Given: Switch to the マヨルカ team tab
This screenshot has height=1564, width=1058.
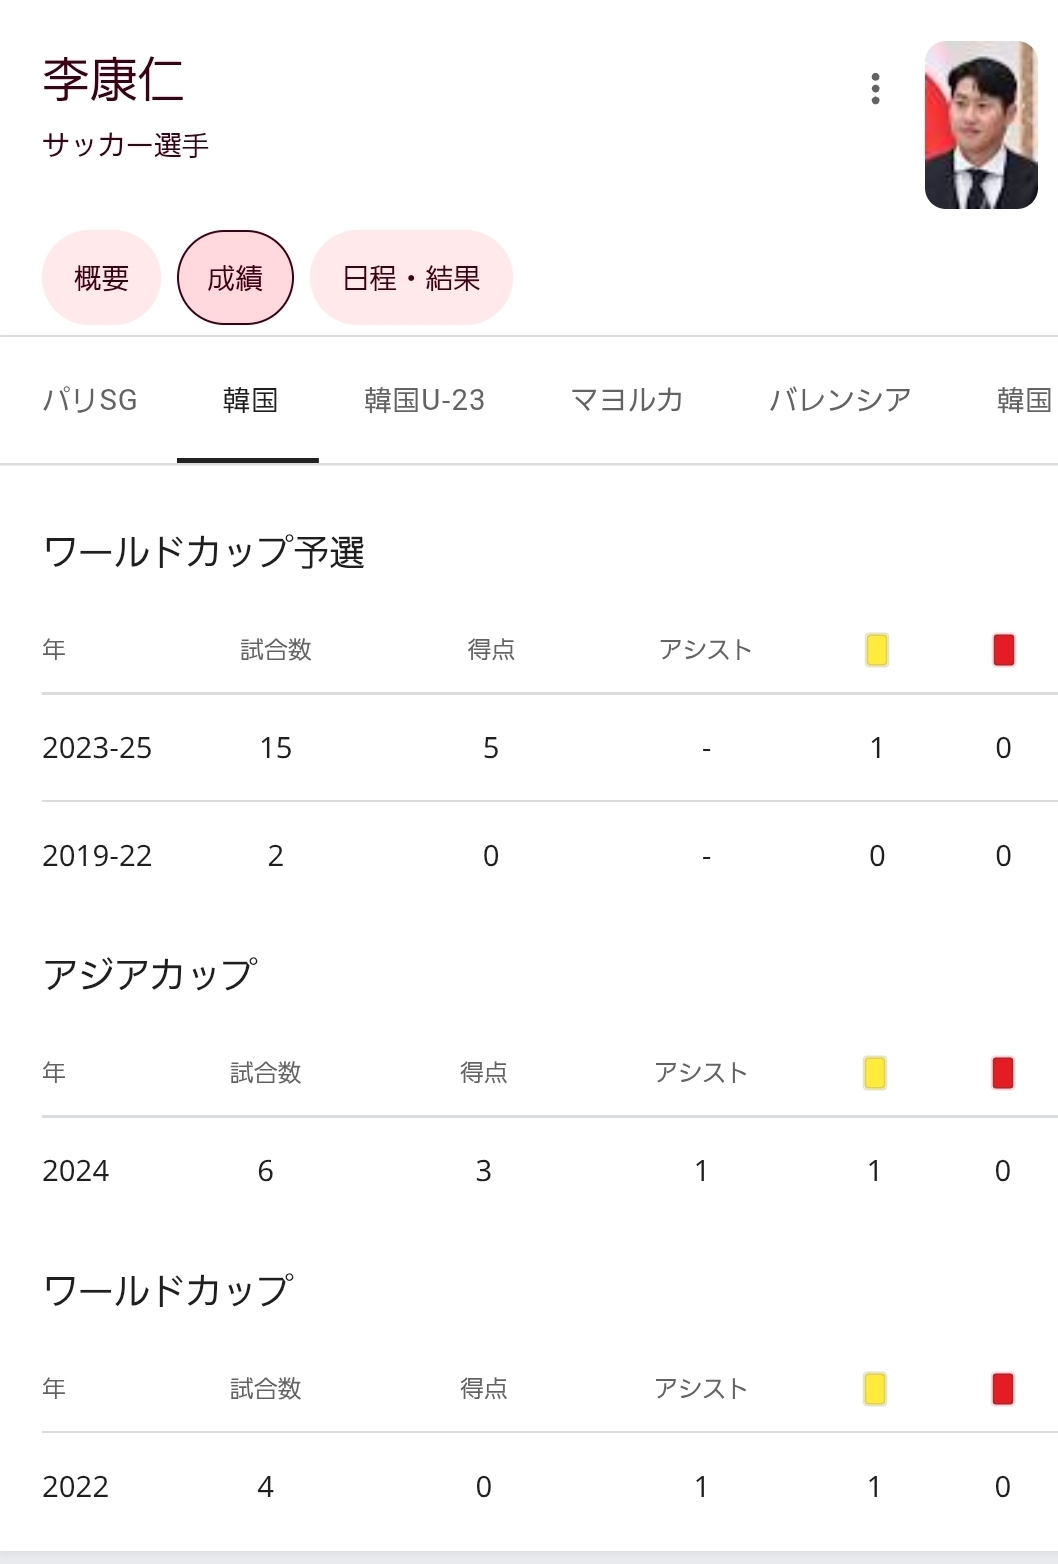Looking at the screenshot, I should (627, 400).
